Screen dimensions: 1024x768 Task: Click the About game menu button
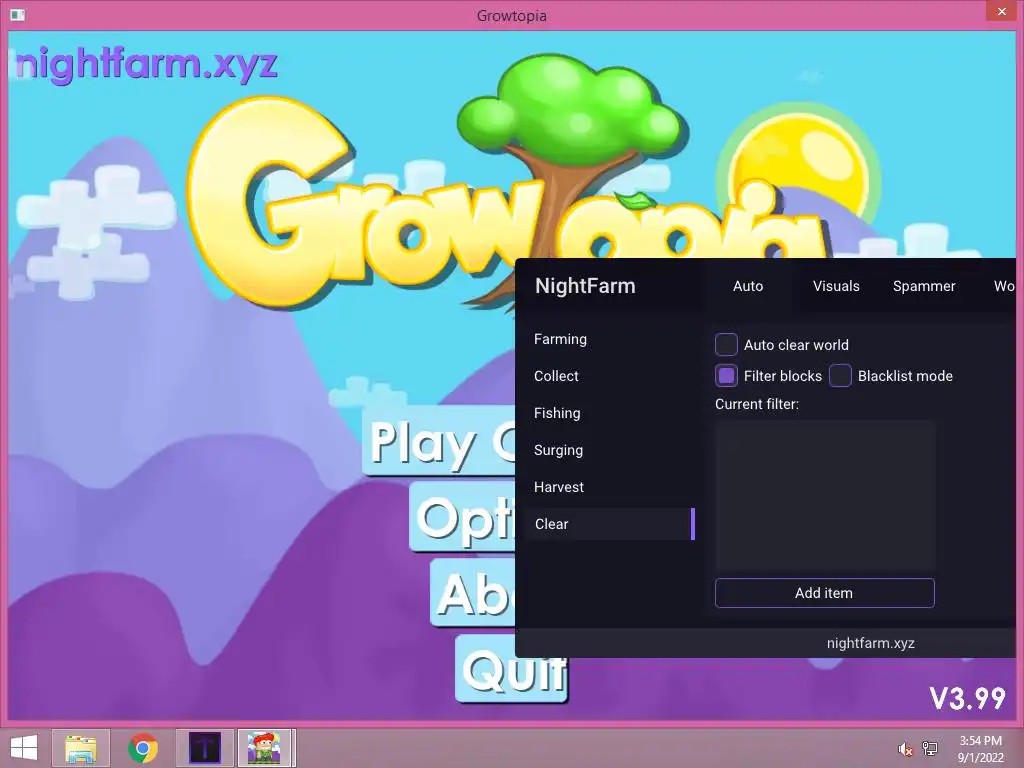click(x=473, y=593)
